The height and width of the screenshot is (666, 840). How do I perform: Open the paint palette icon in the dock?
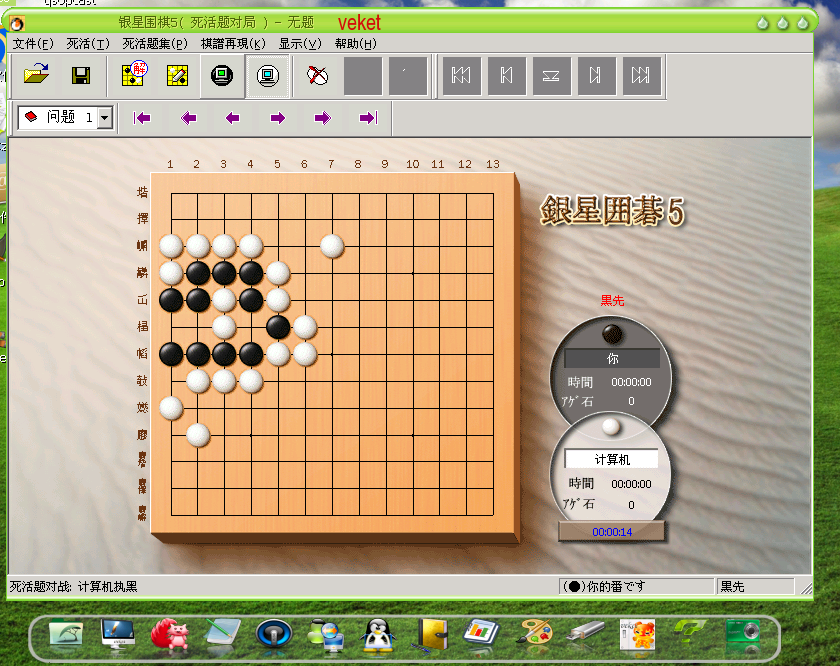535,634
